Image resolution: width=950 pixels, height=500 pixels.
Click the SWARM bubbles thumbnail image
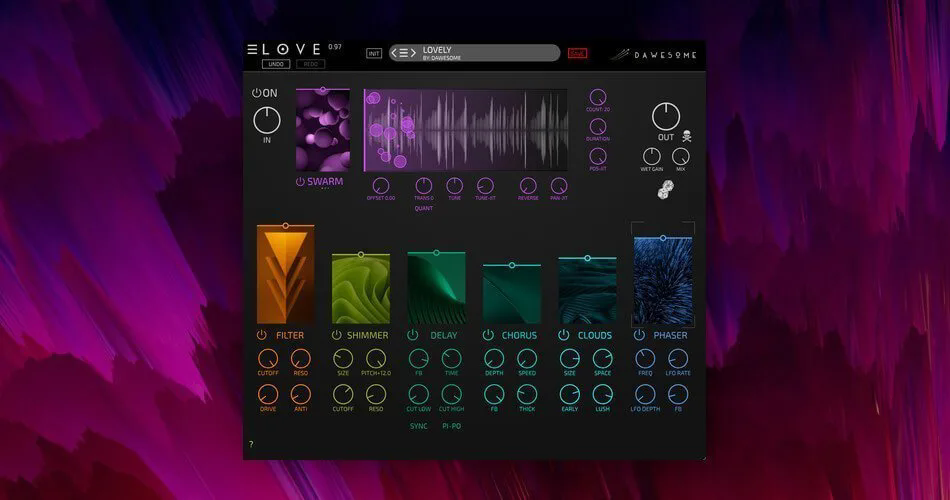[323, 131]
